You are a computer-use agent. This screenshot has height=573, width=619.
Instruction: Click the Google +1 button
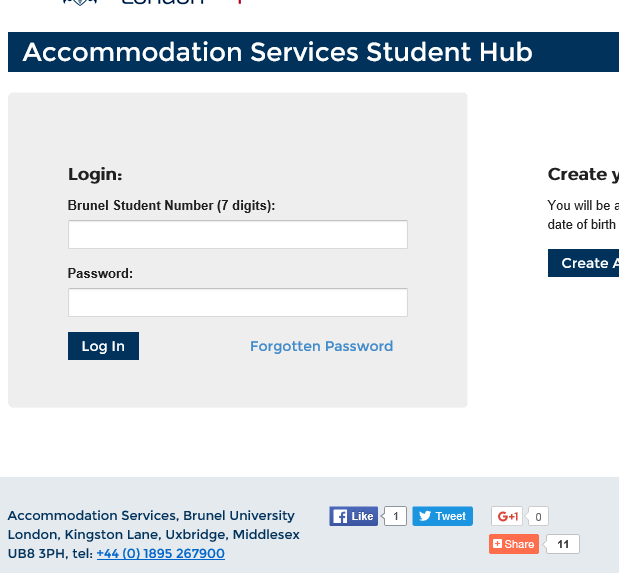[x=507, y=516]
